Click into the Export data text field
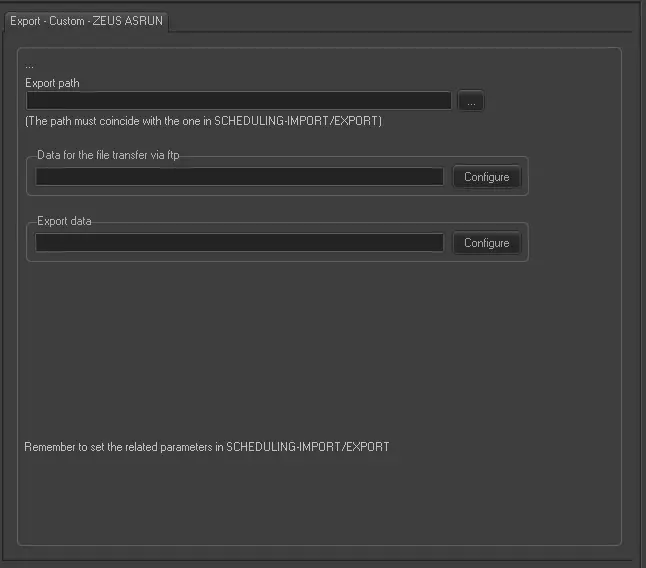 [239, 243]
